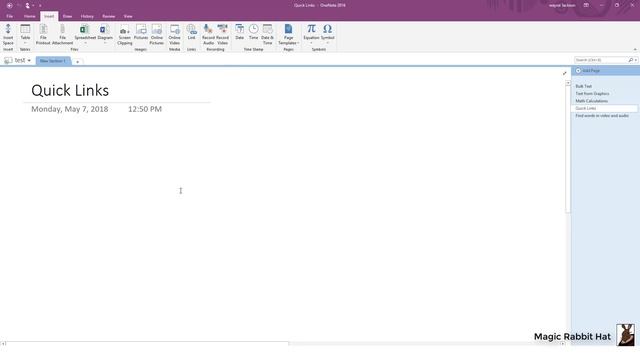This screenshot has width=640, height=360.
Task: Click the Insert Space tool
Action: (8, 34)
